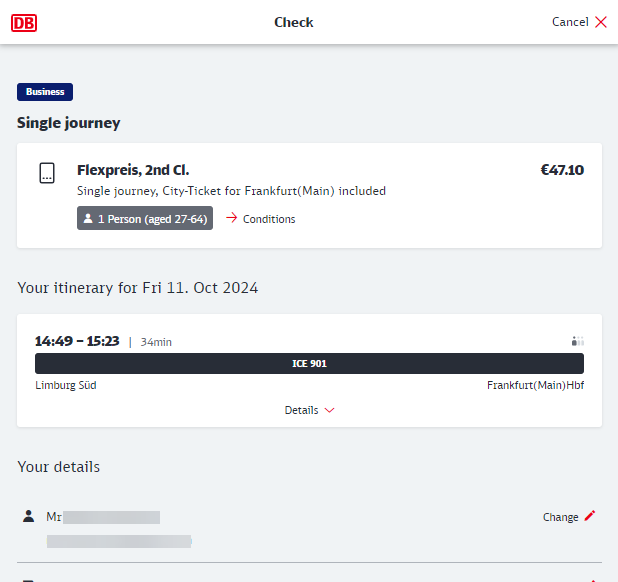Select the ICE 901 train bar
This screenshot has width=618, height=582.
point(309,363)
